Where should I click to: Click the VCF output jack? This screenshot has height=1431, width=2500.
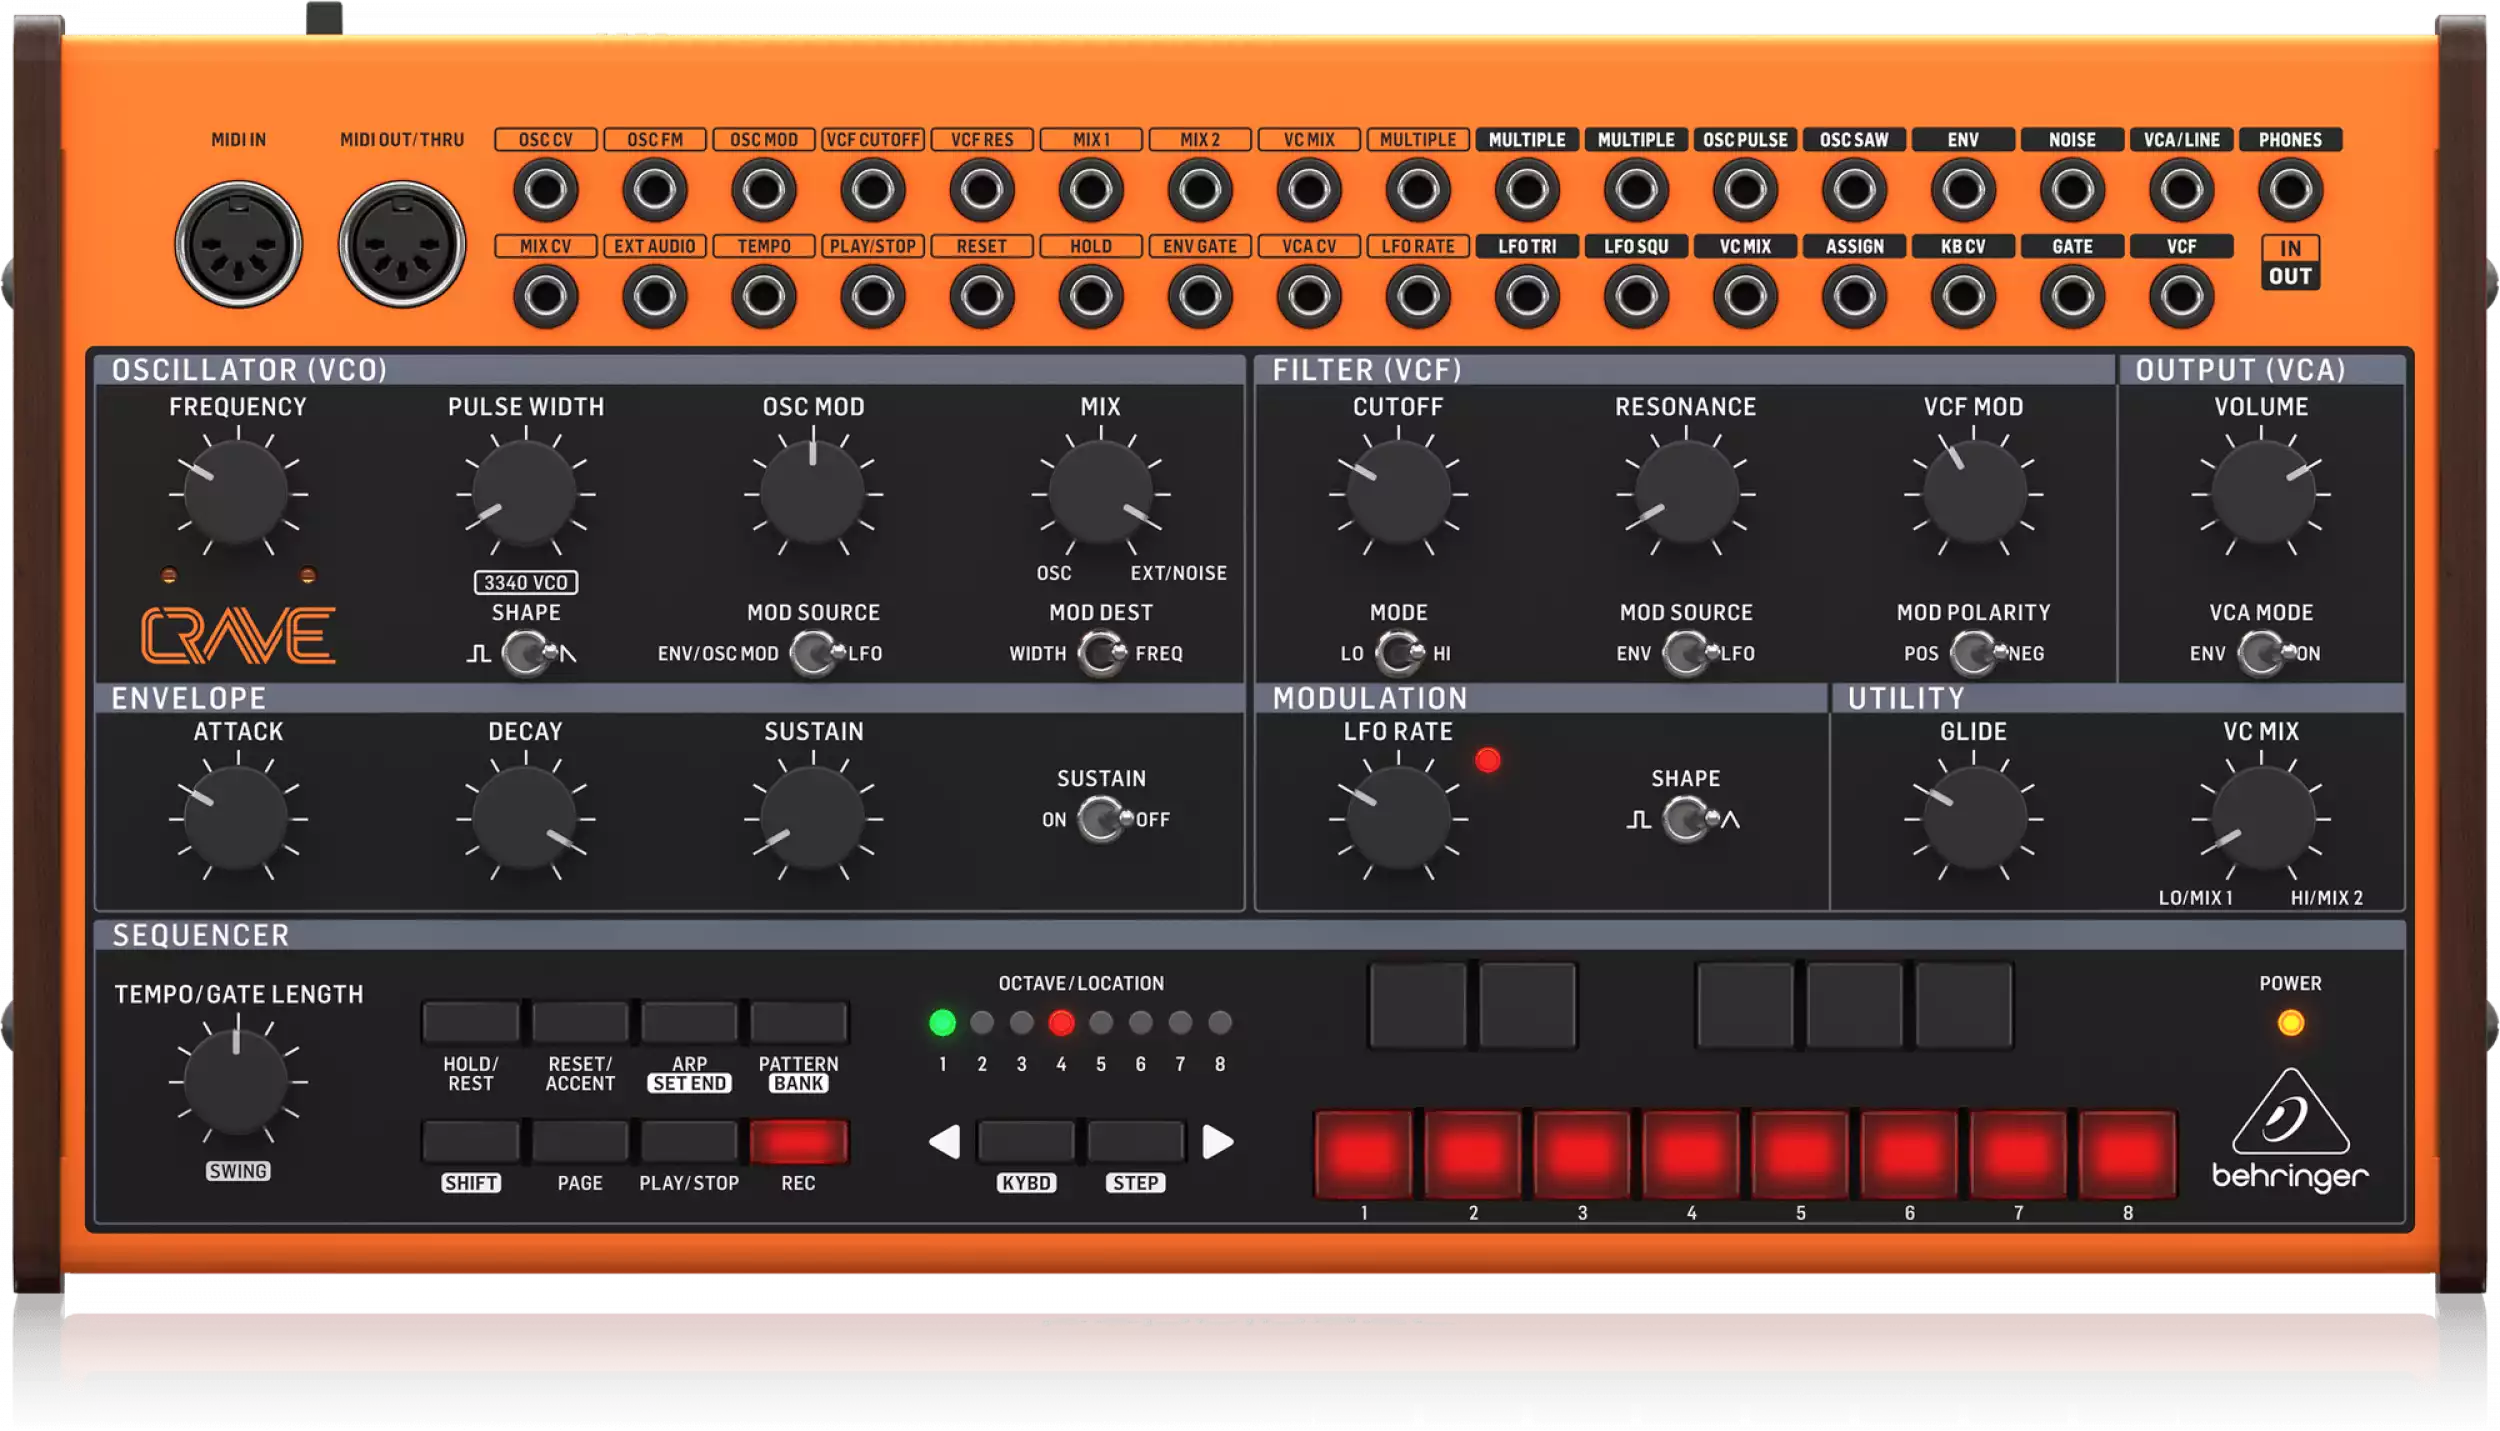2181,296
